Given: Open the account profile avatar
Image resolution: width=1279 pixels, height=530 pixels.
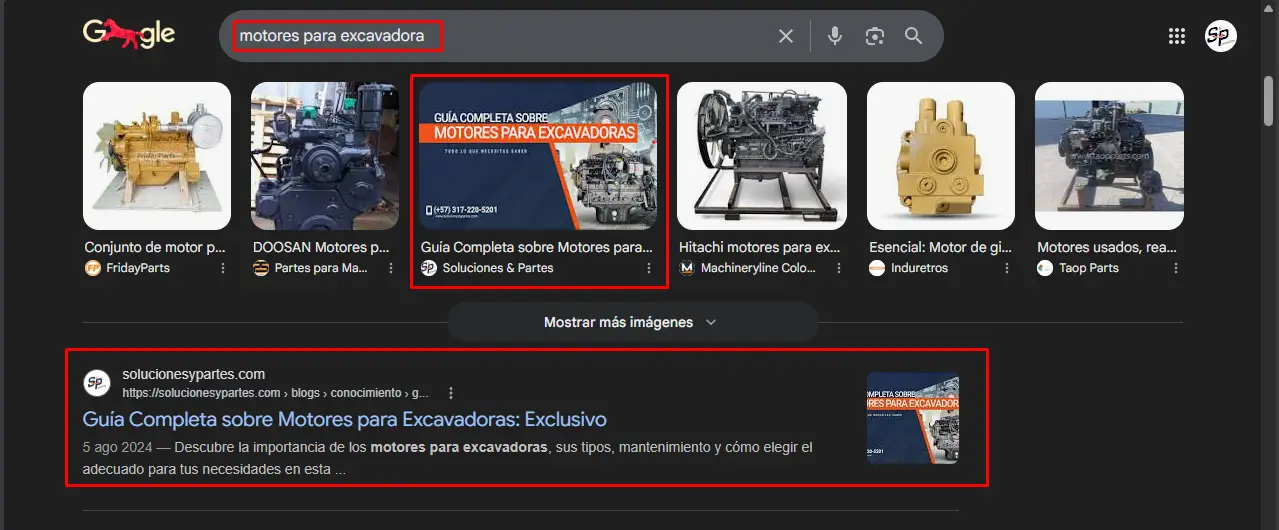Looking at the screenshot, I should tap(1220, 36).
